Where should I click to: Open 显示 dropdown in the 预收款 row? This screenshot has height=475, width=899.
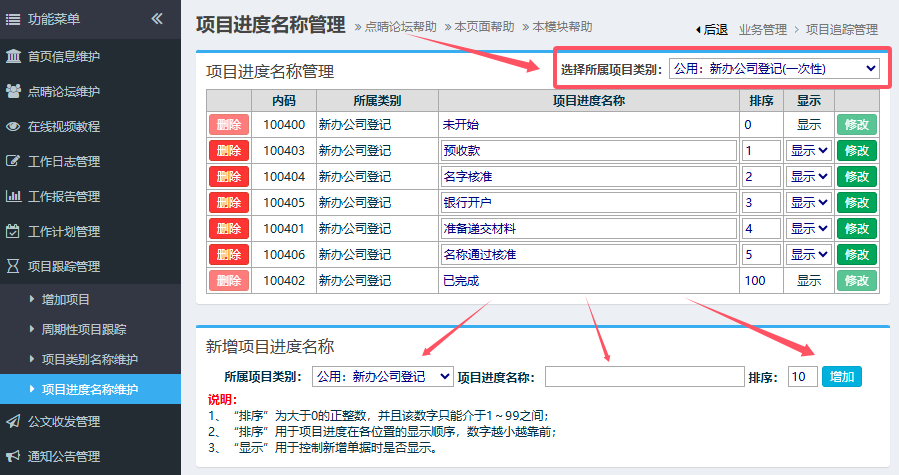point(808,150)
